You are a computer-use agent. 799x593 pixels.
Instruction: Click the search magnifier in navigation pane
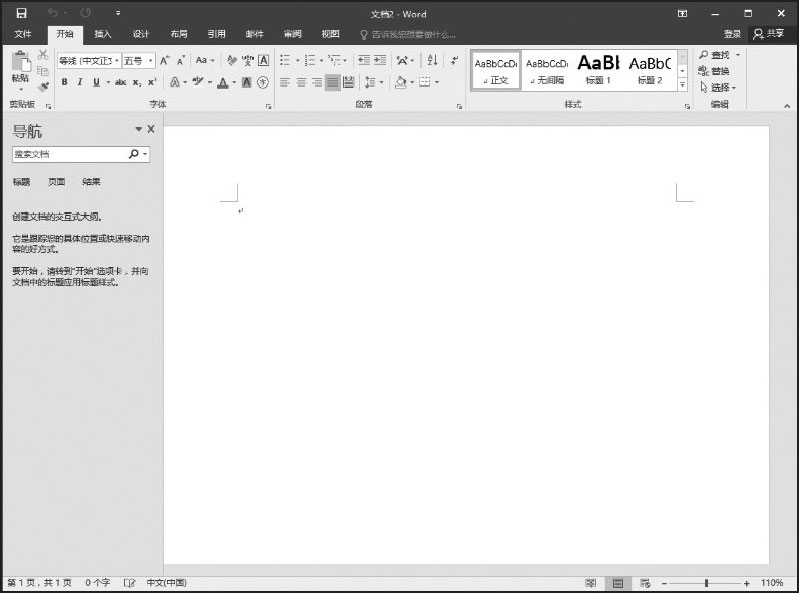(x=134, y=155)
